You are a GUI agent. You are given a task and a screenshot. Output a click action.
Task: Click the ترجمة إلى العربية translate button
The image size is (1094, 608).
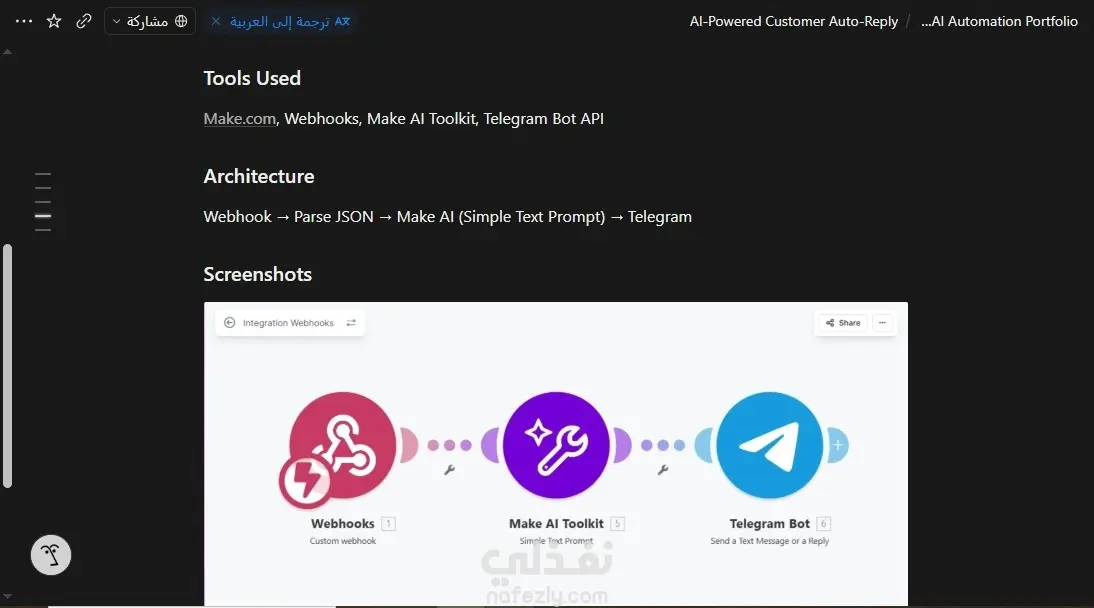(290, 21)
